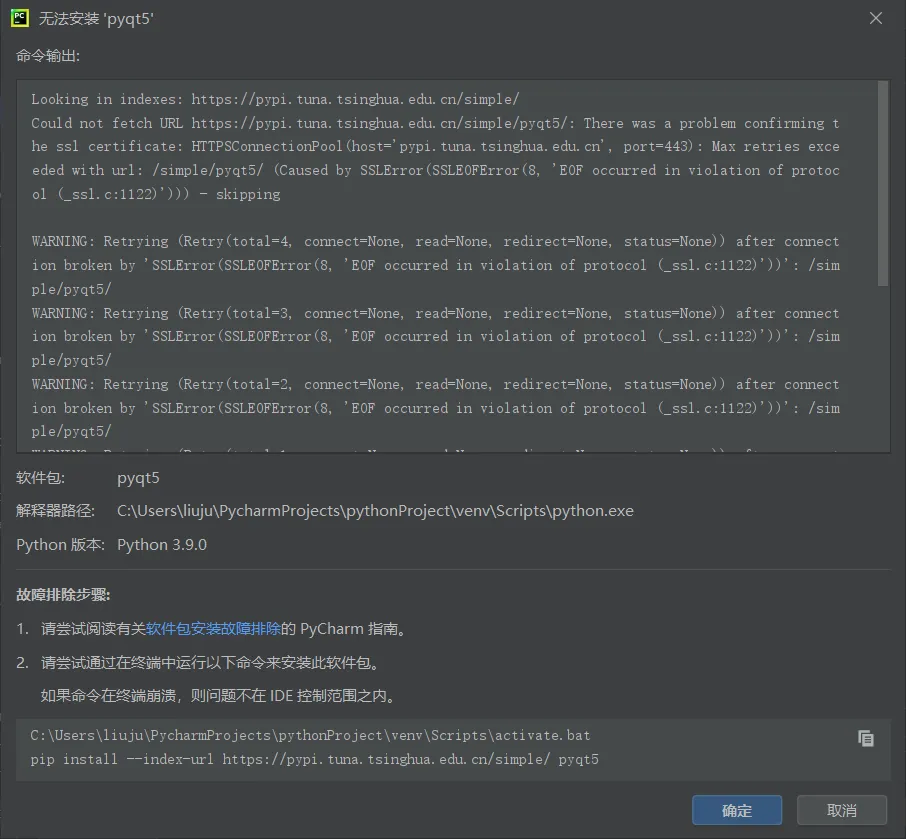Click the 命令输出 label
The width and height of the screenshot is (906, 839).
48,56
